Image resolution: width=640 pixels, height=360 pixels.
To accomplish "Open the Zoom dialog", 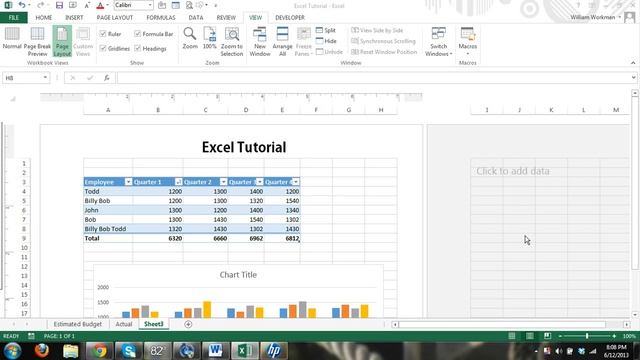I will coord(190,39).
